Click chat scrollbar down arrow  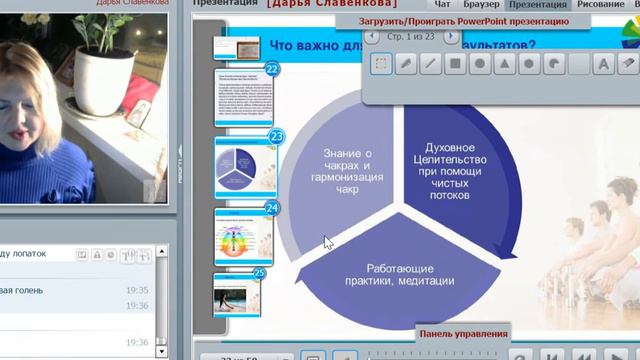pyautogui.click(x=162, y=351)
